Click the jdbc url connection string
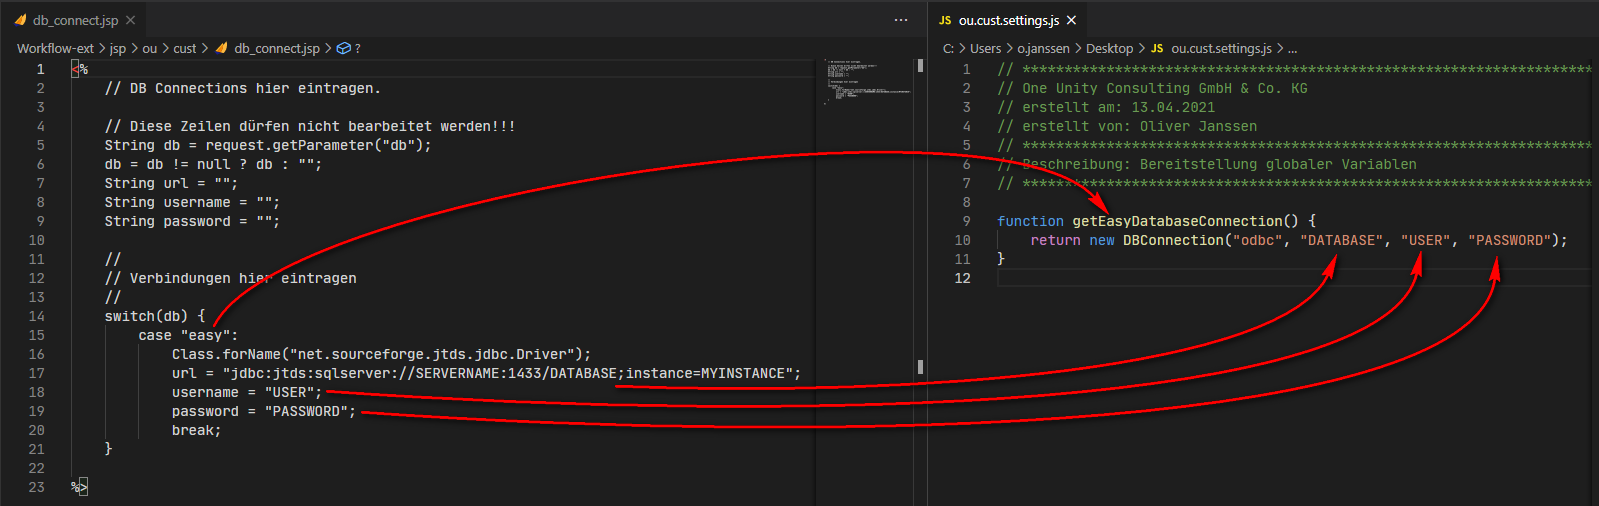 pos(510,373)
